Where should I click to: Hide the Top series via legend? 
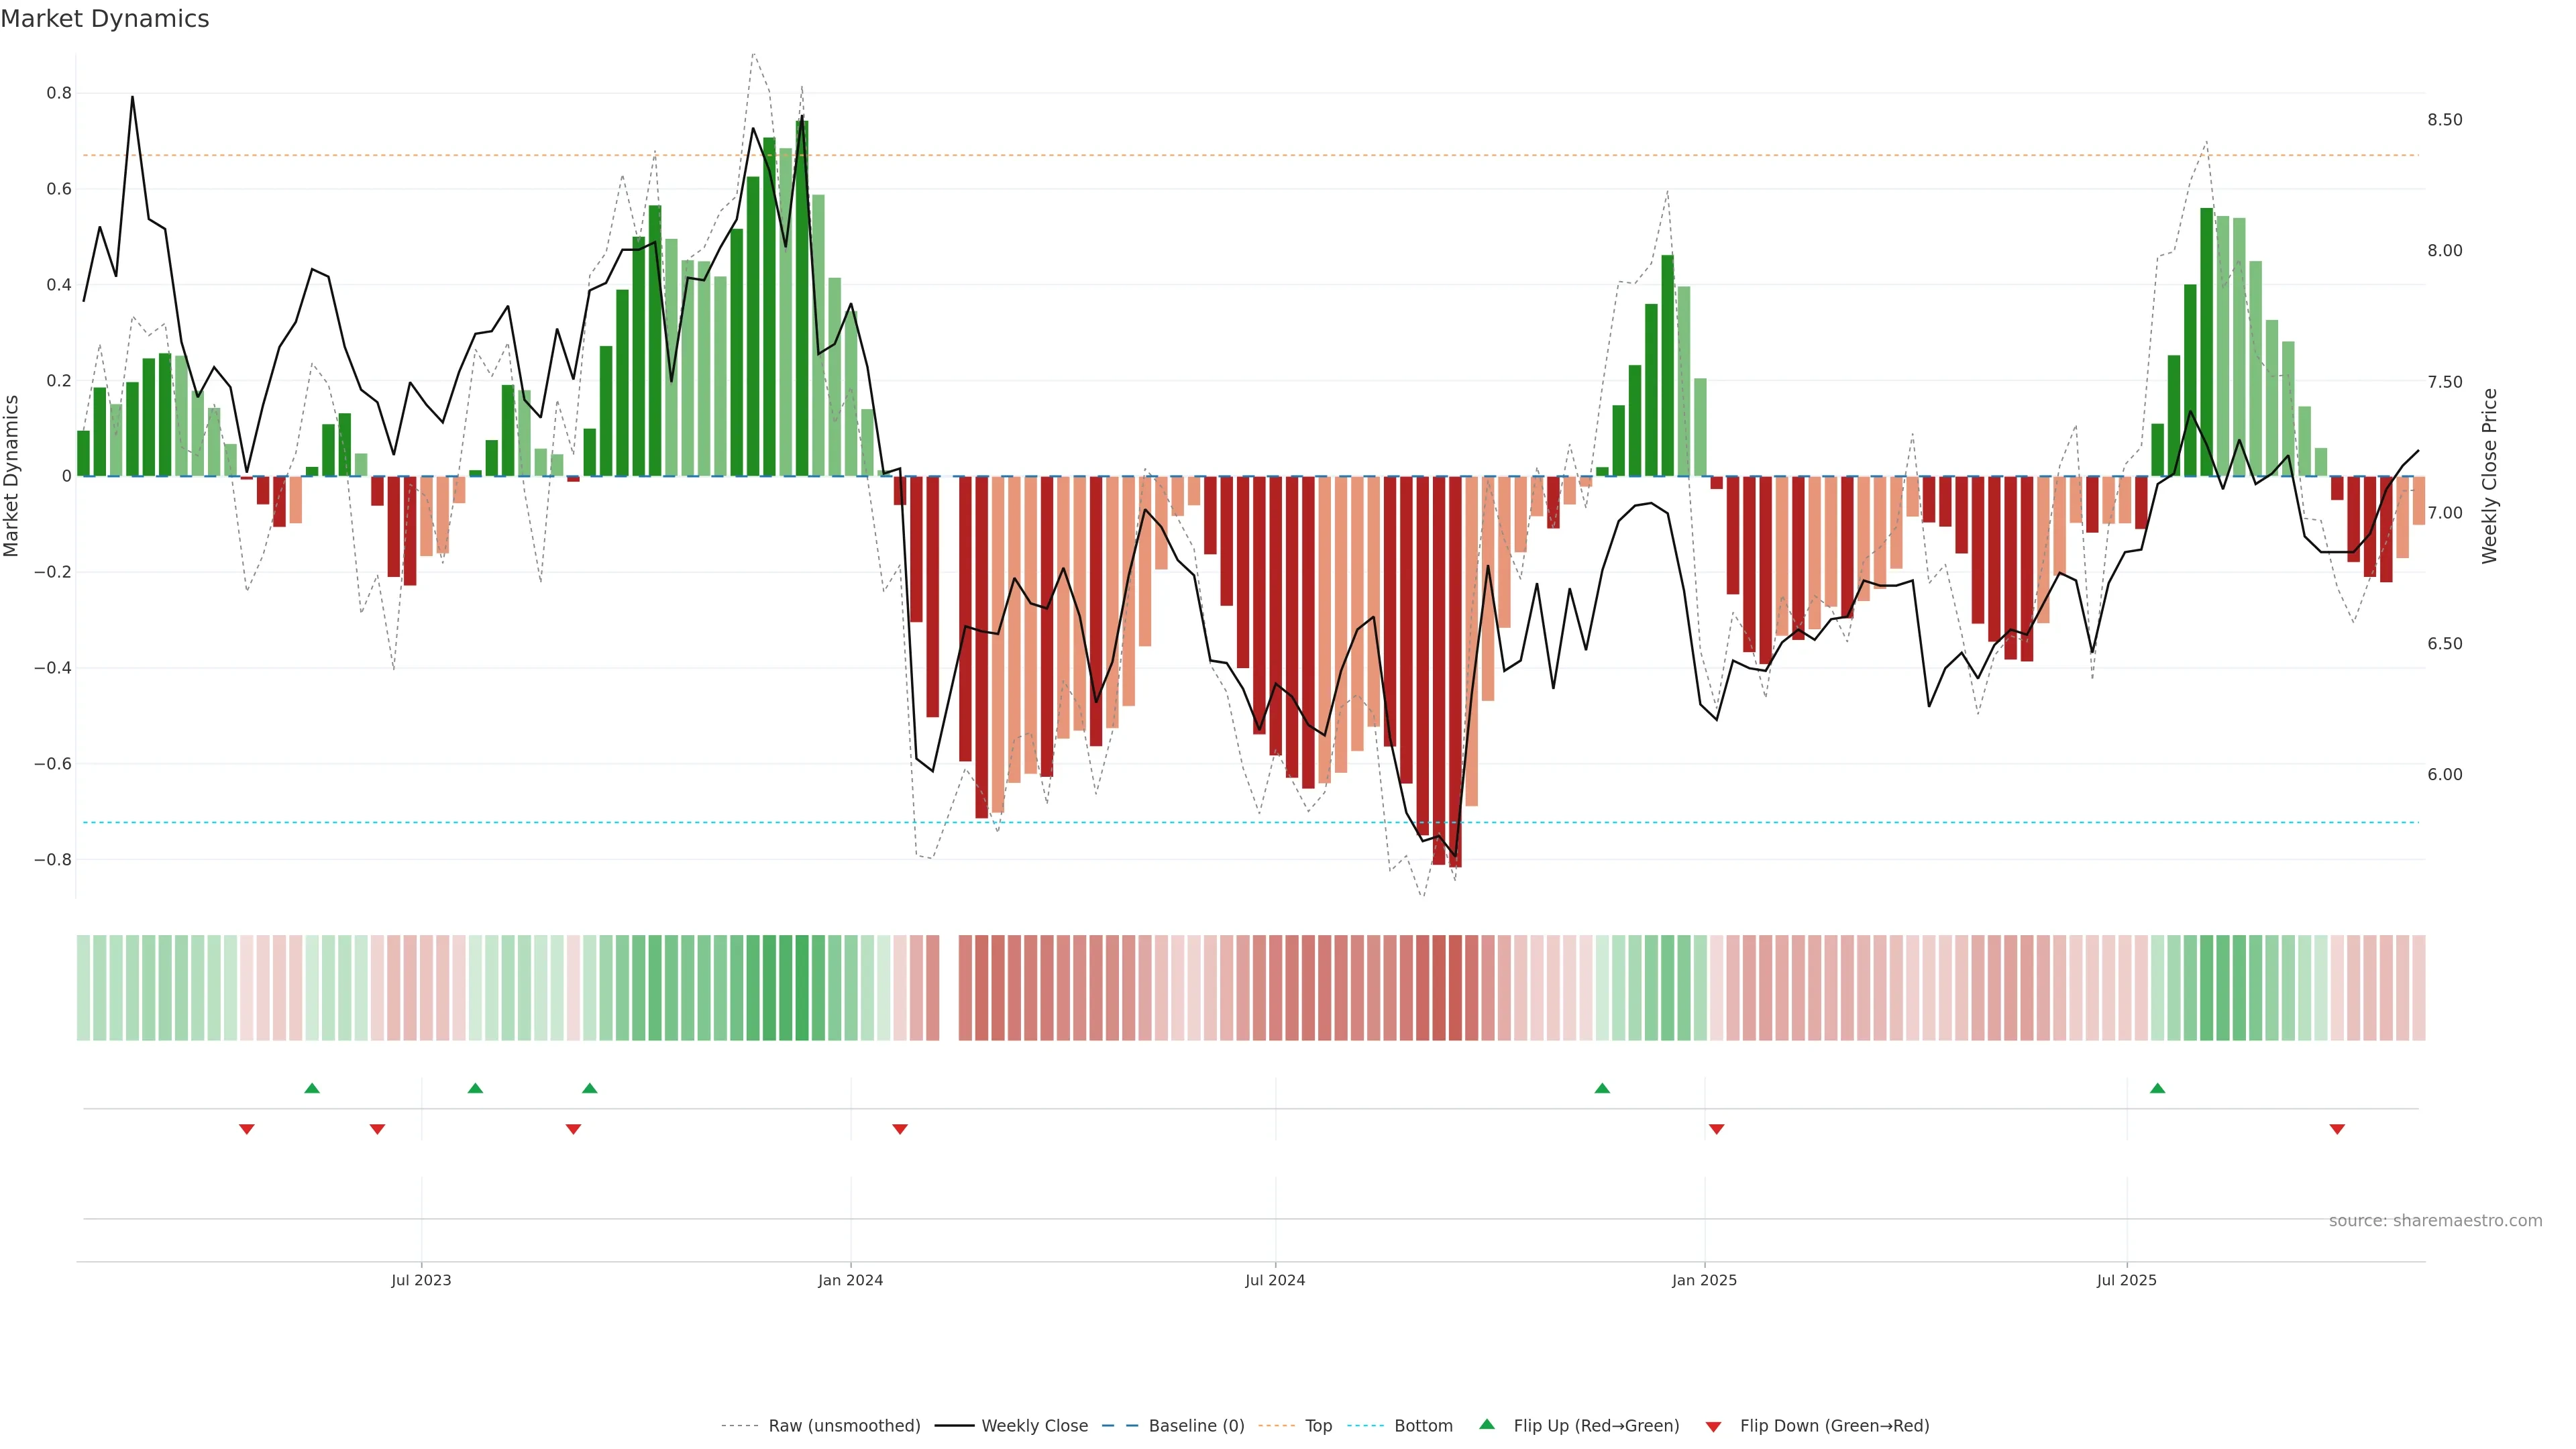point(1318,1426)
